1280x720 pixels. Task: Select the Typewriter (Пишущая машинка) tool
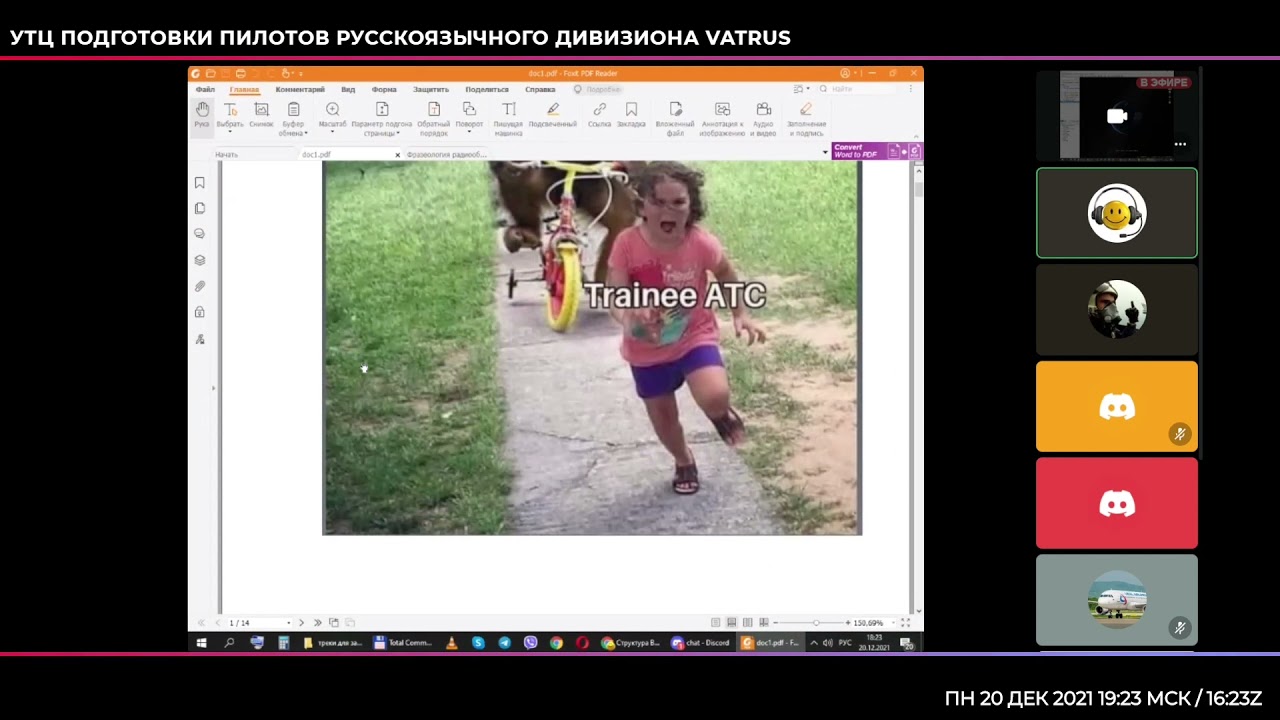508,118
